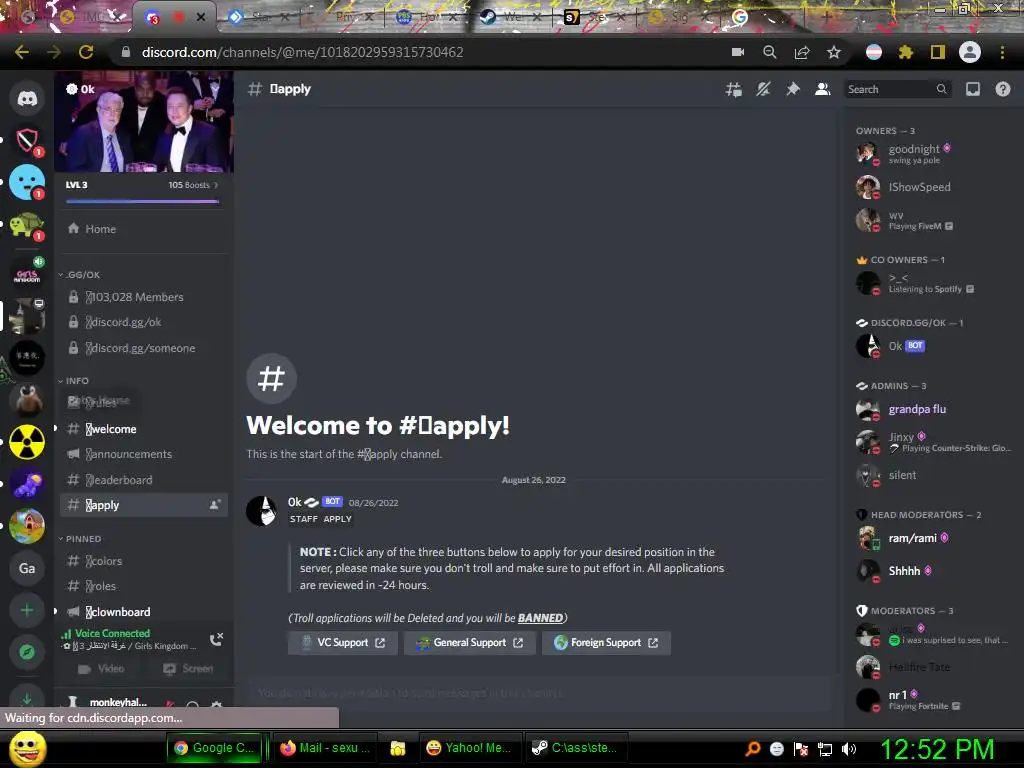Toggle the member list icon
The image size is (1024, 768).
coord(823,89)
